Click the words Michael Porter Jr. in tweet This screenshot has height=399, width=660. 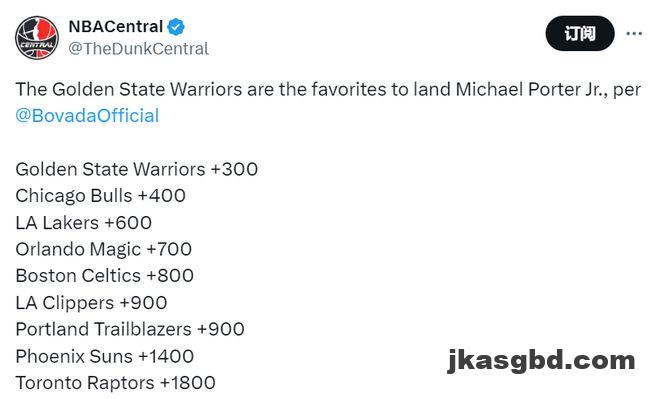532,90
